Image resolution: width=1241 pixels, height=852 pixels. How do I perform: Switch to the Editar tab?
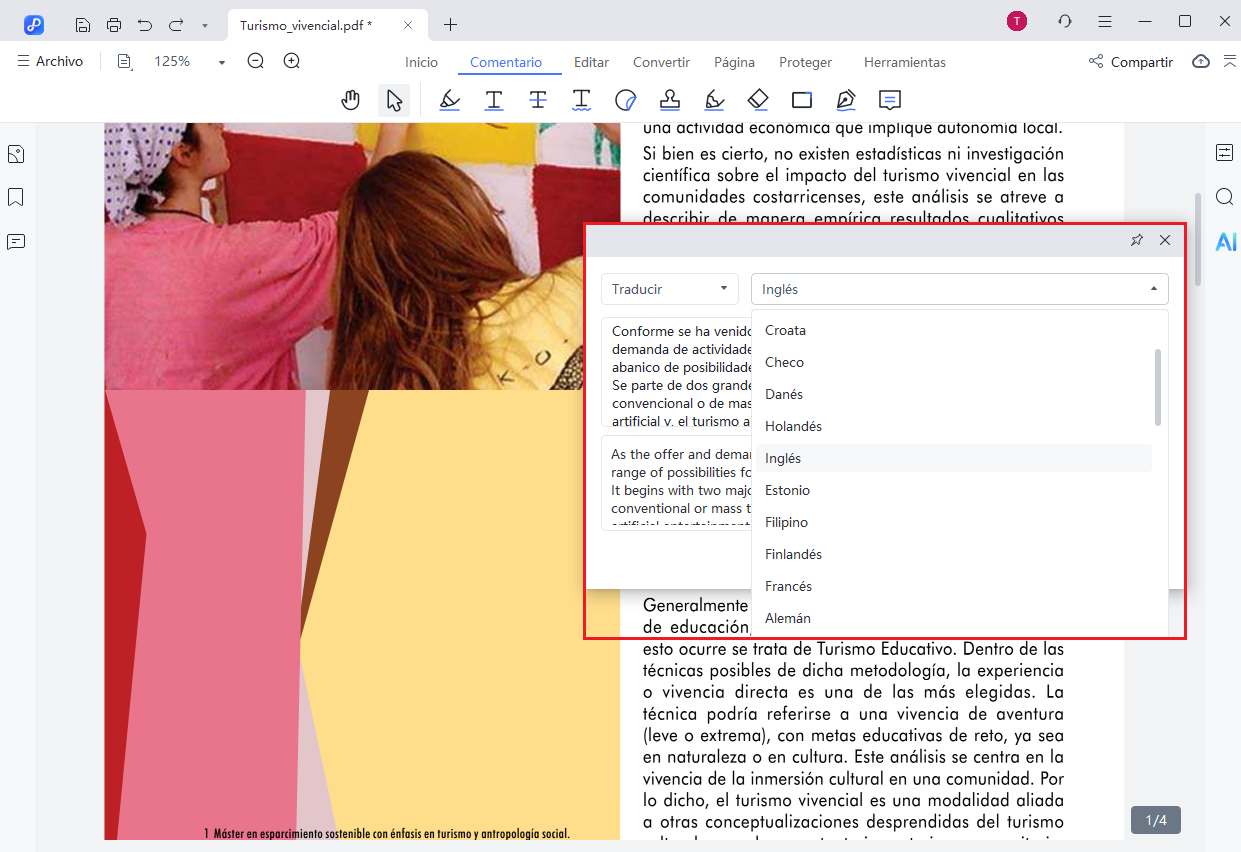[x=591, y=62]
